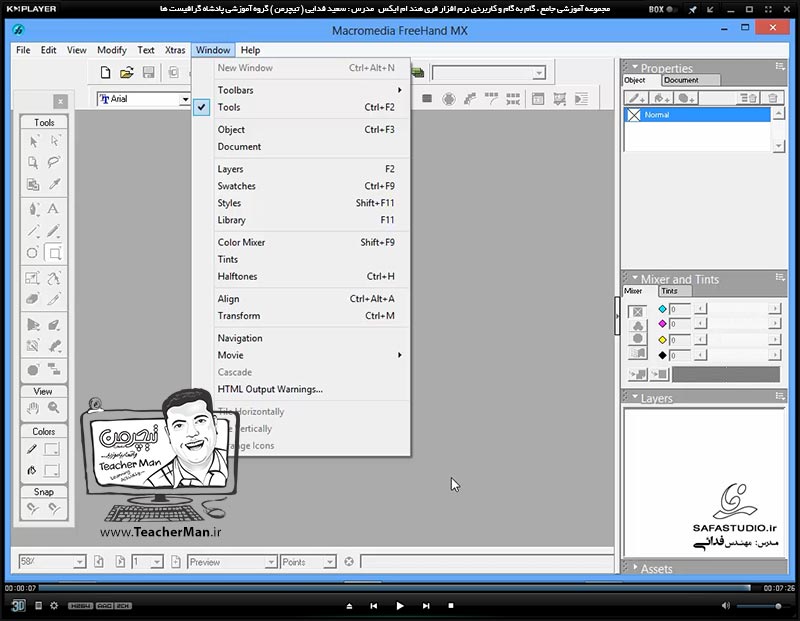Select the Subselect tool

point(55,141)
